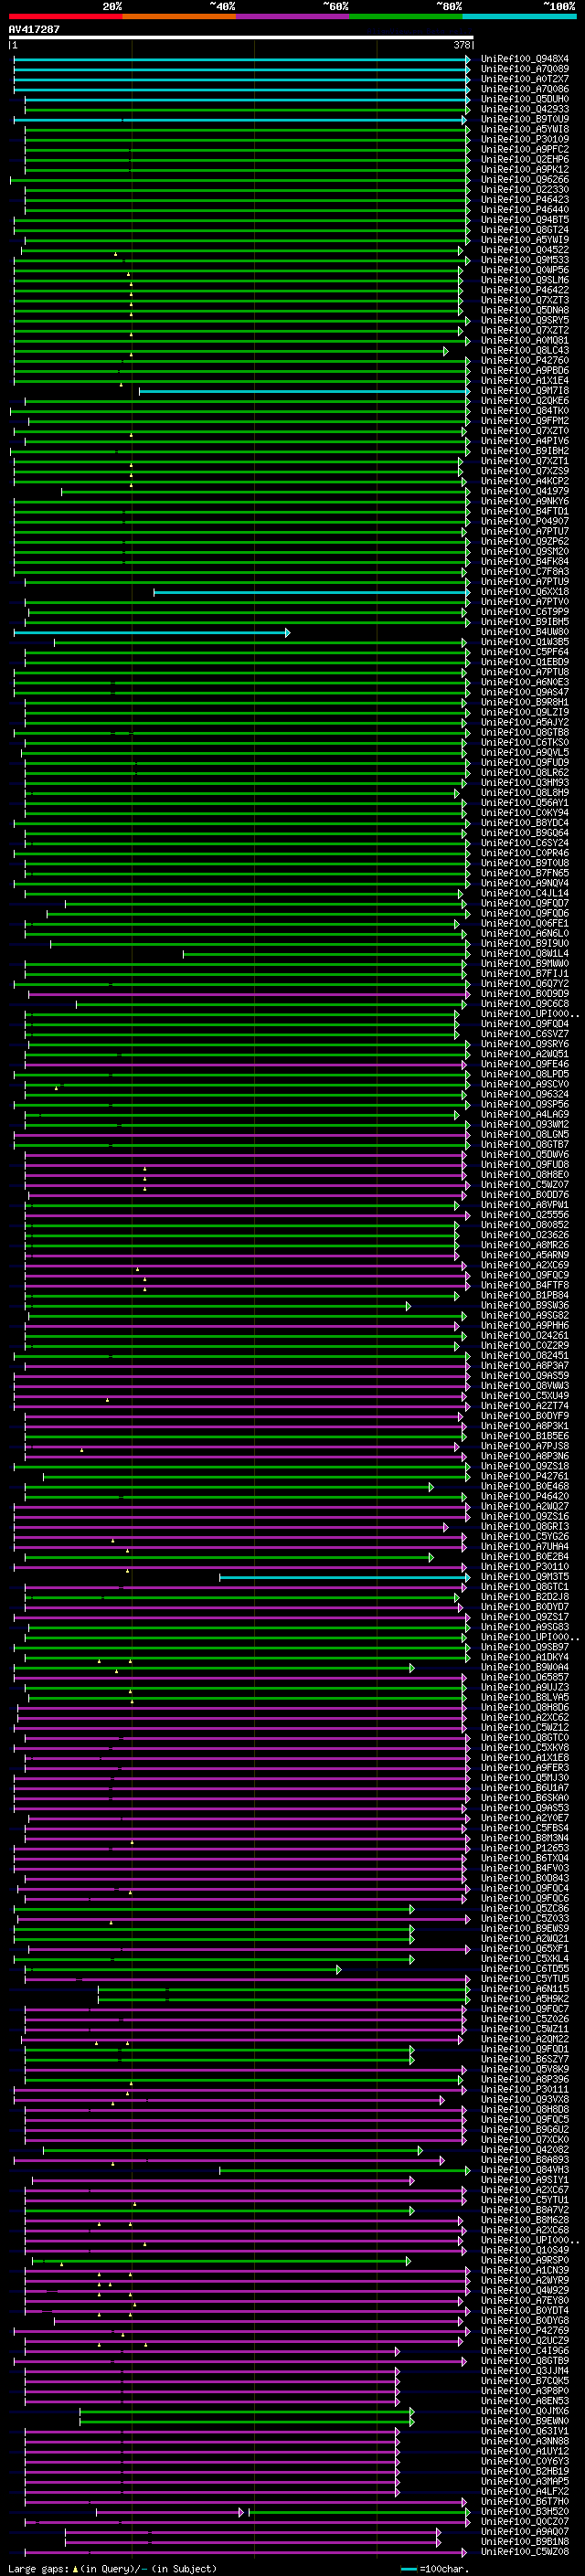This screenshot has width=585, height=2576.
Task: Select the UniRef100_A9UJZ3 label
Action: 525,1687
